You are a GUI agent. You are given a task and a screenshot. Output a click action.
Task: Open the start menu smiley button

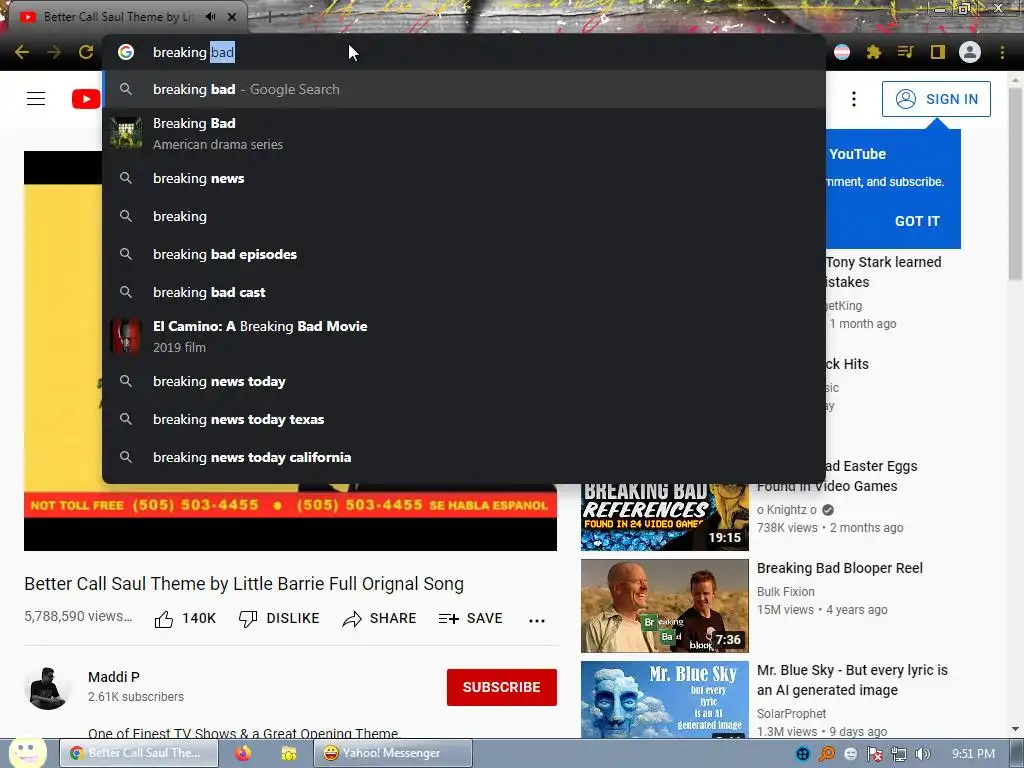[x=27, y=752]
